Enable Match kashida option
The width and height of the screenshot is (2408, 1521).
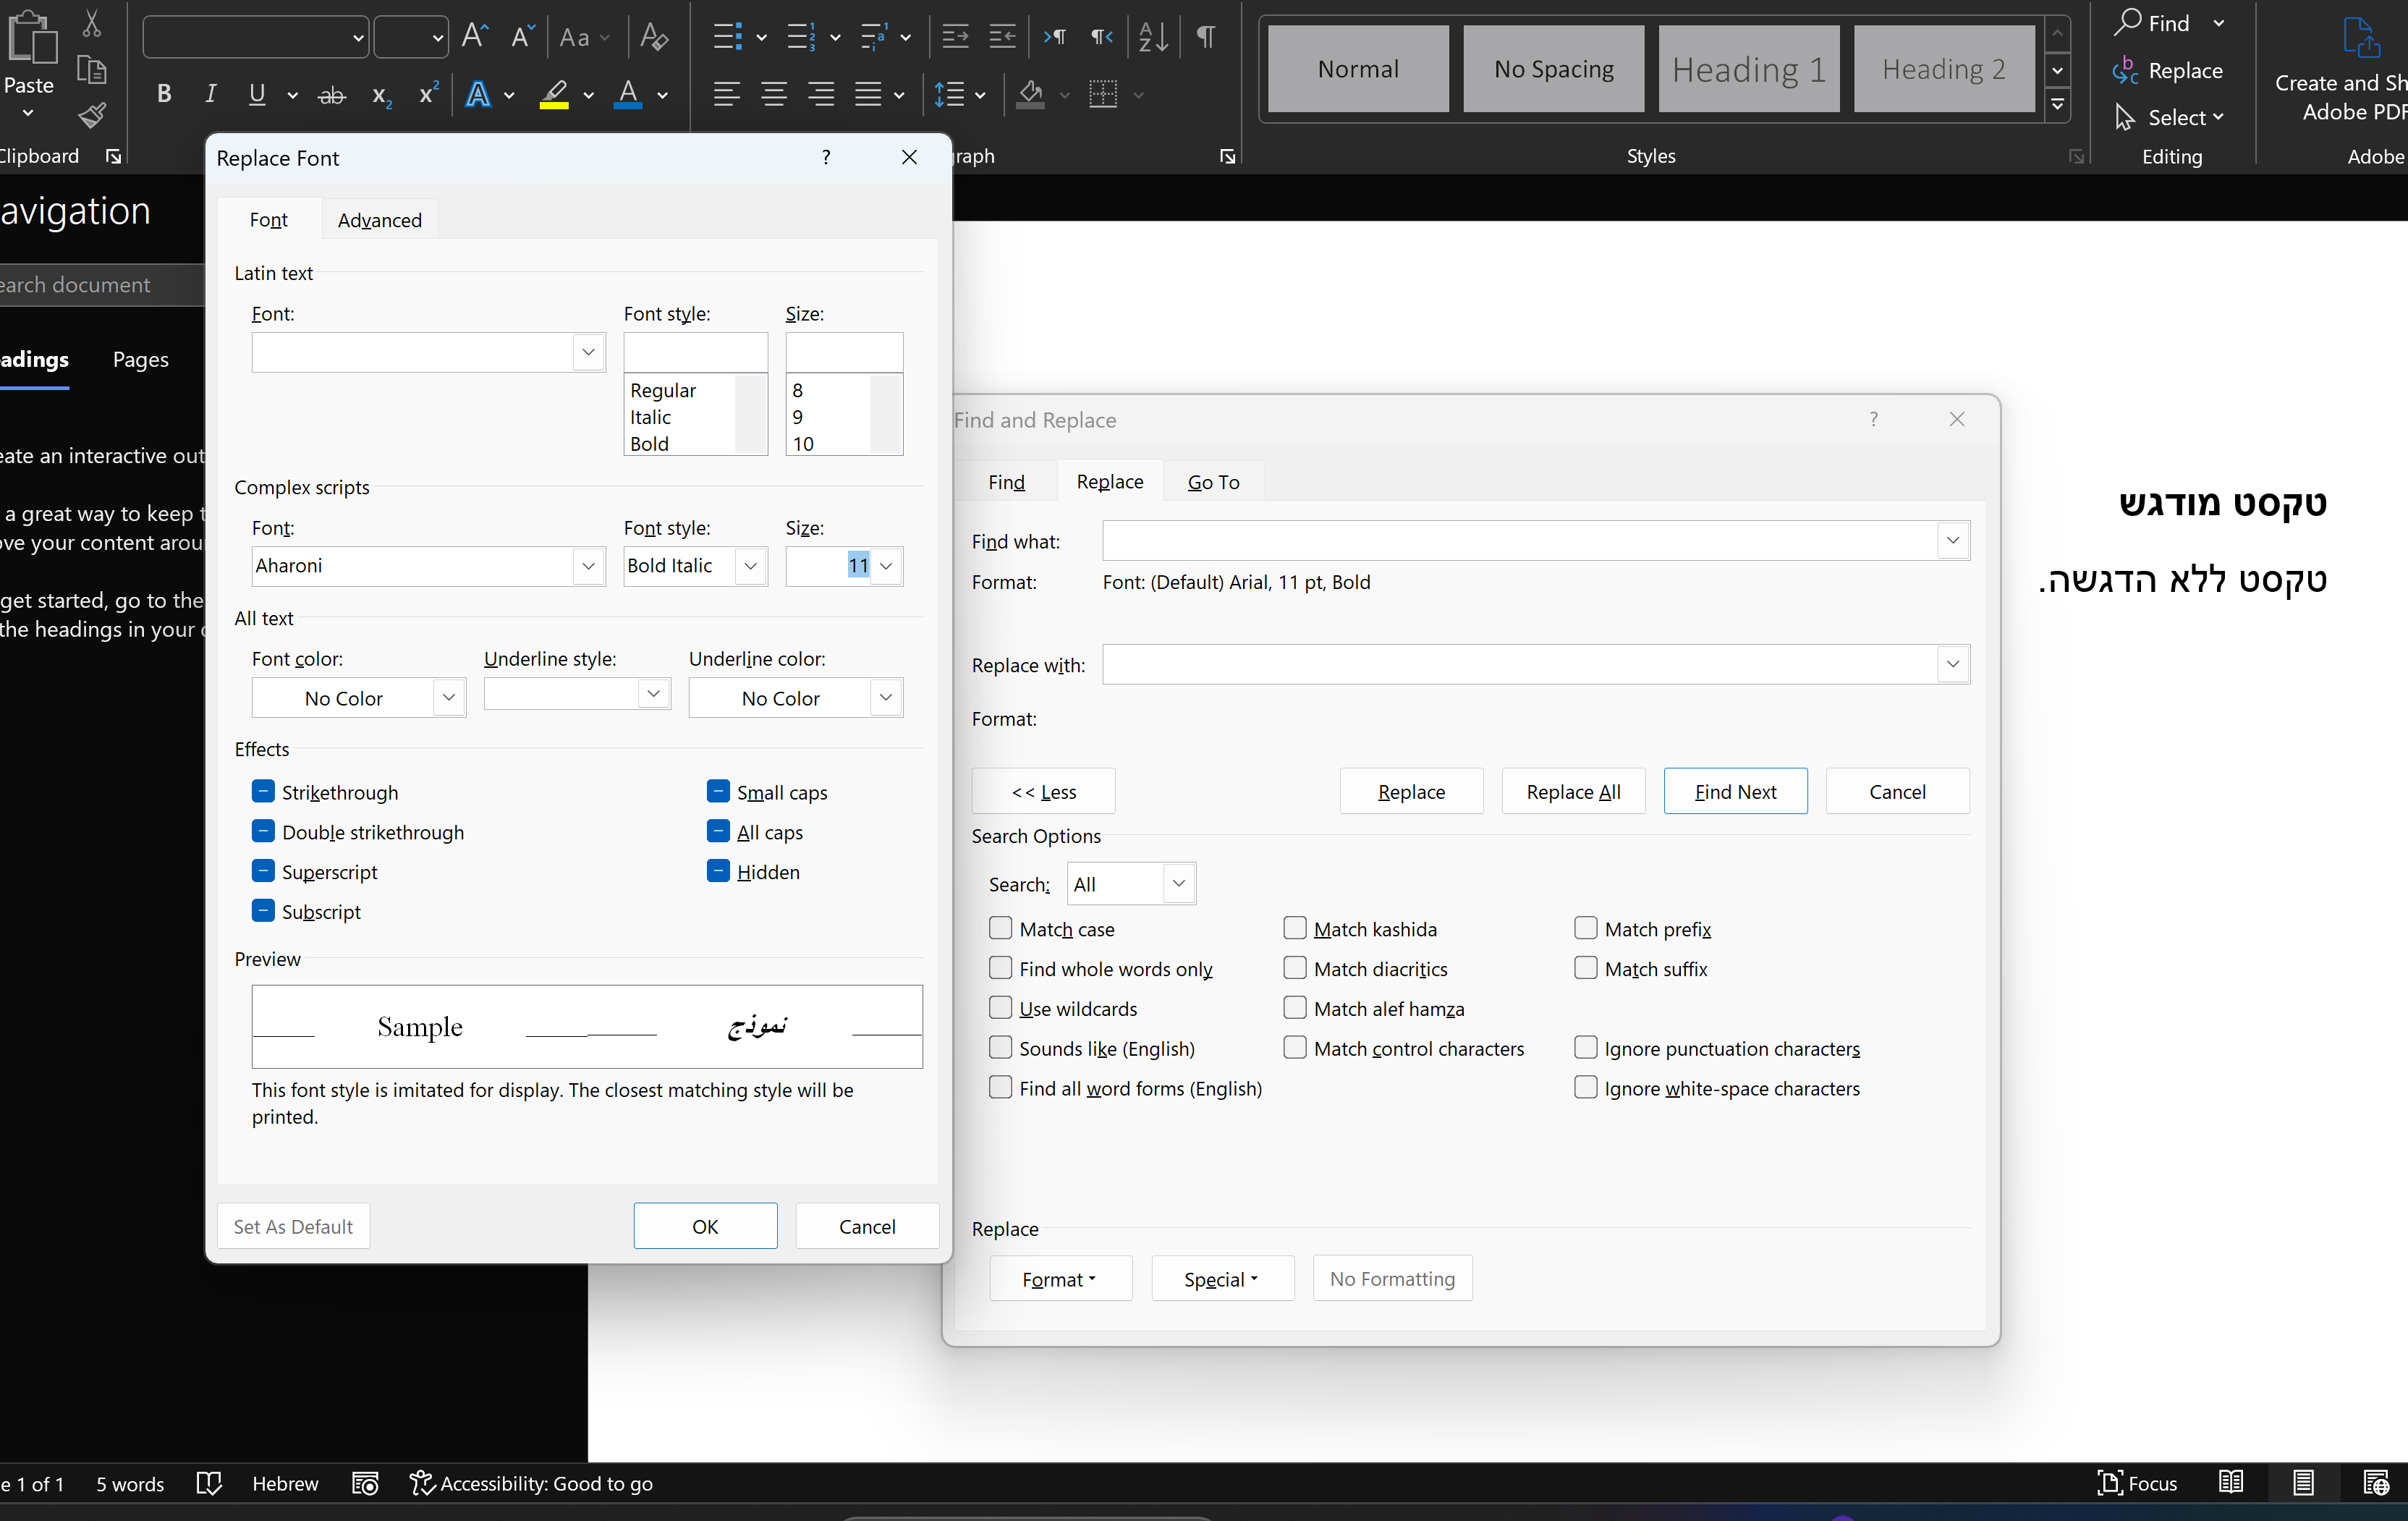click(x=1295, y=928)
